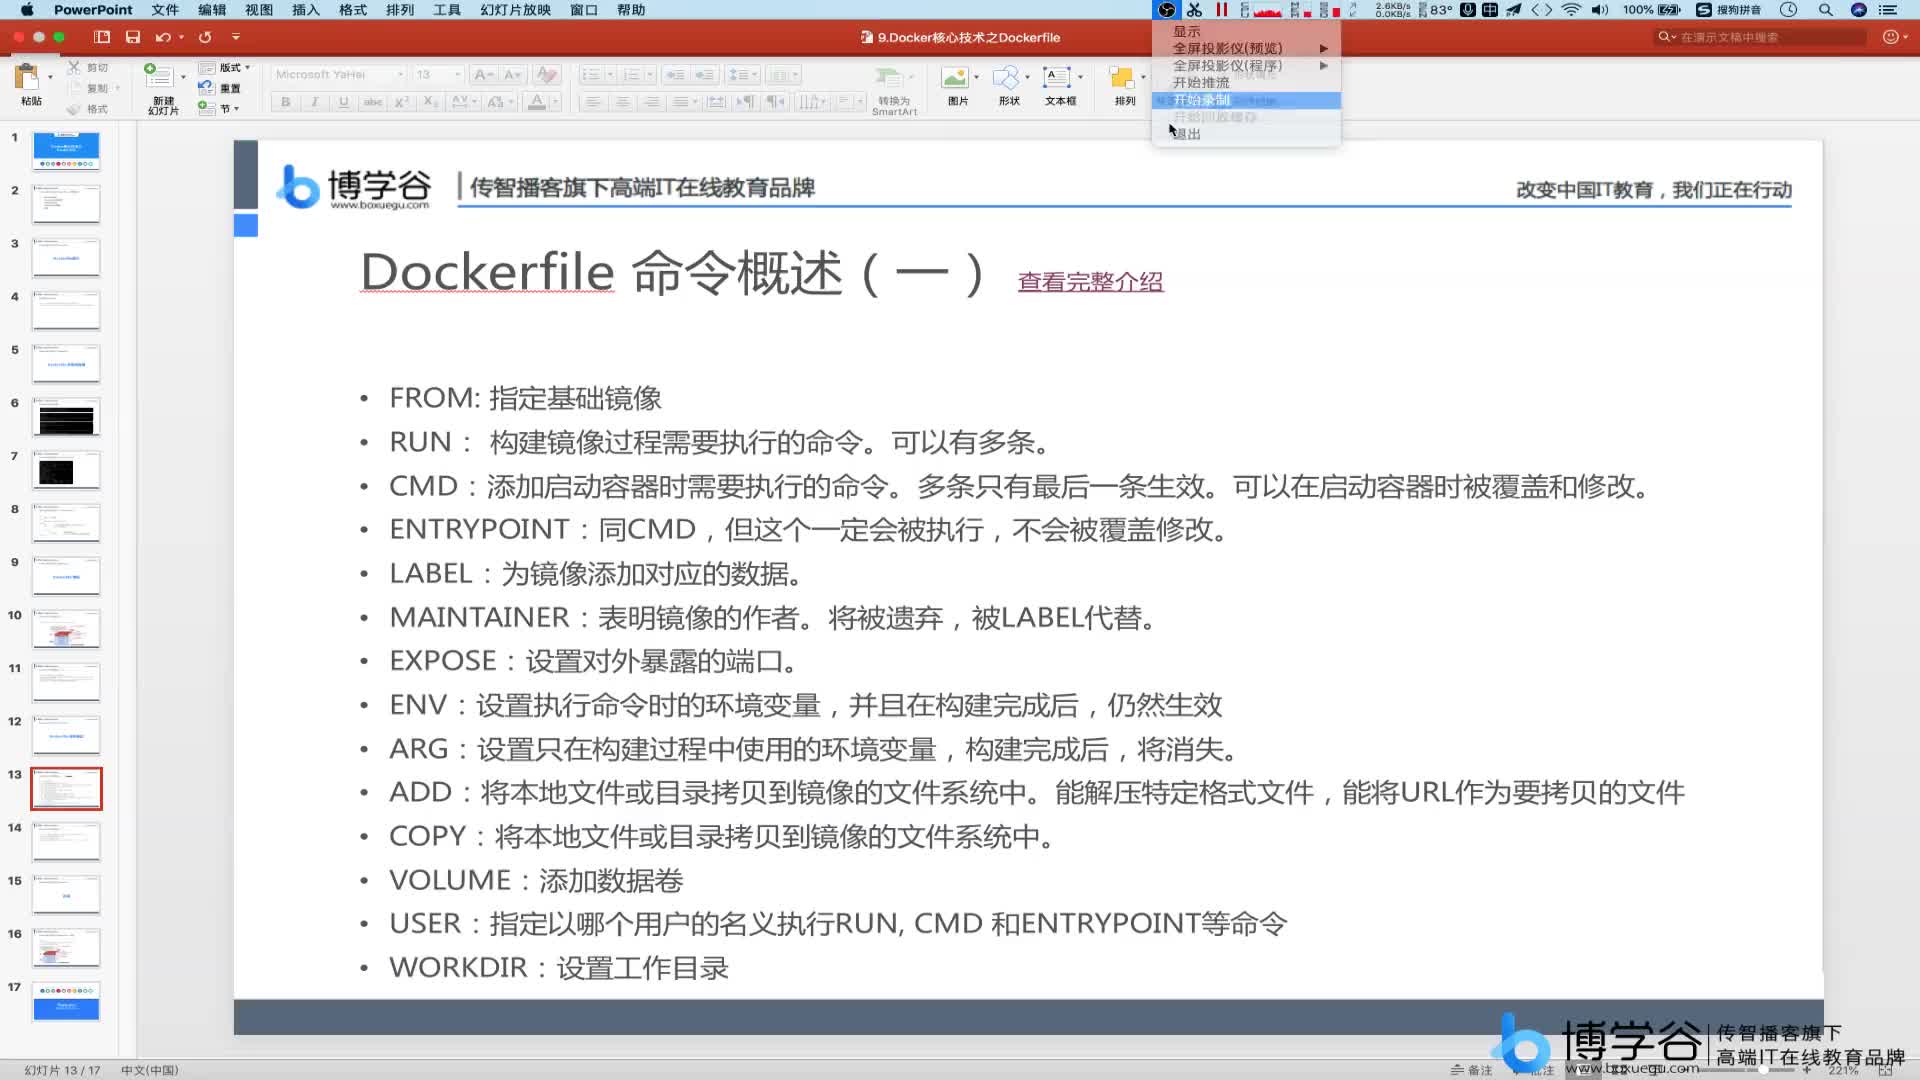Open the 插入 menu

pyautogui.click(x=306, y=10)
